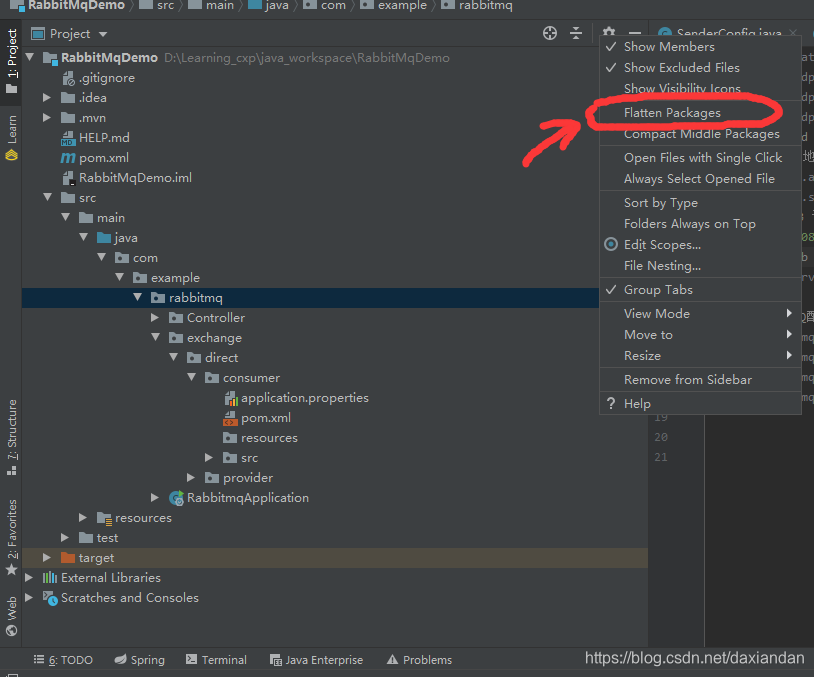Open the Resize submenu
814x677 pixels.
pyautogui.click(x=700, y=356)
